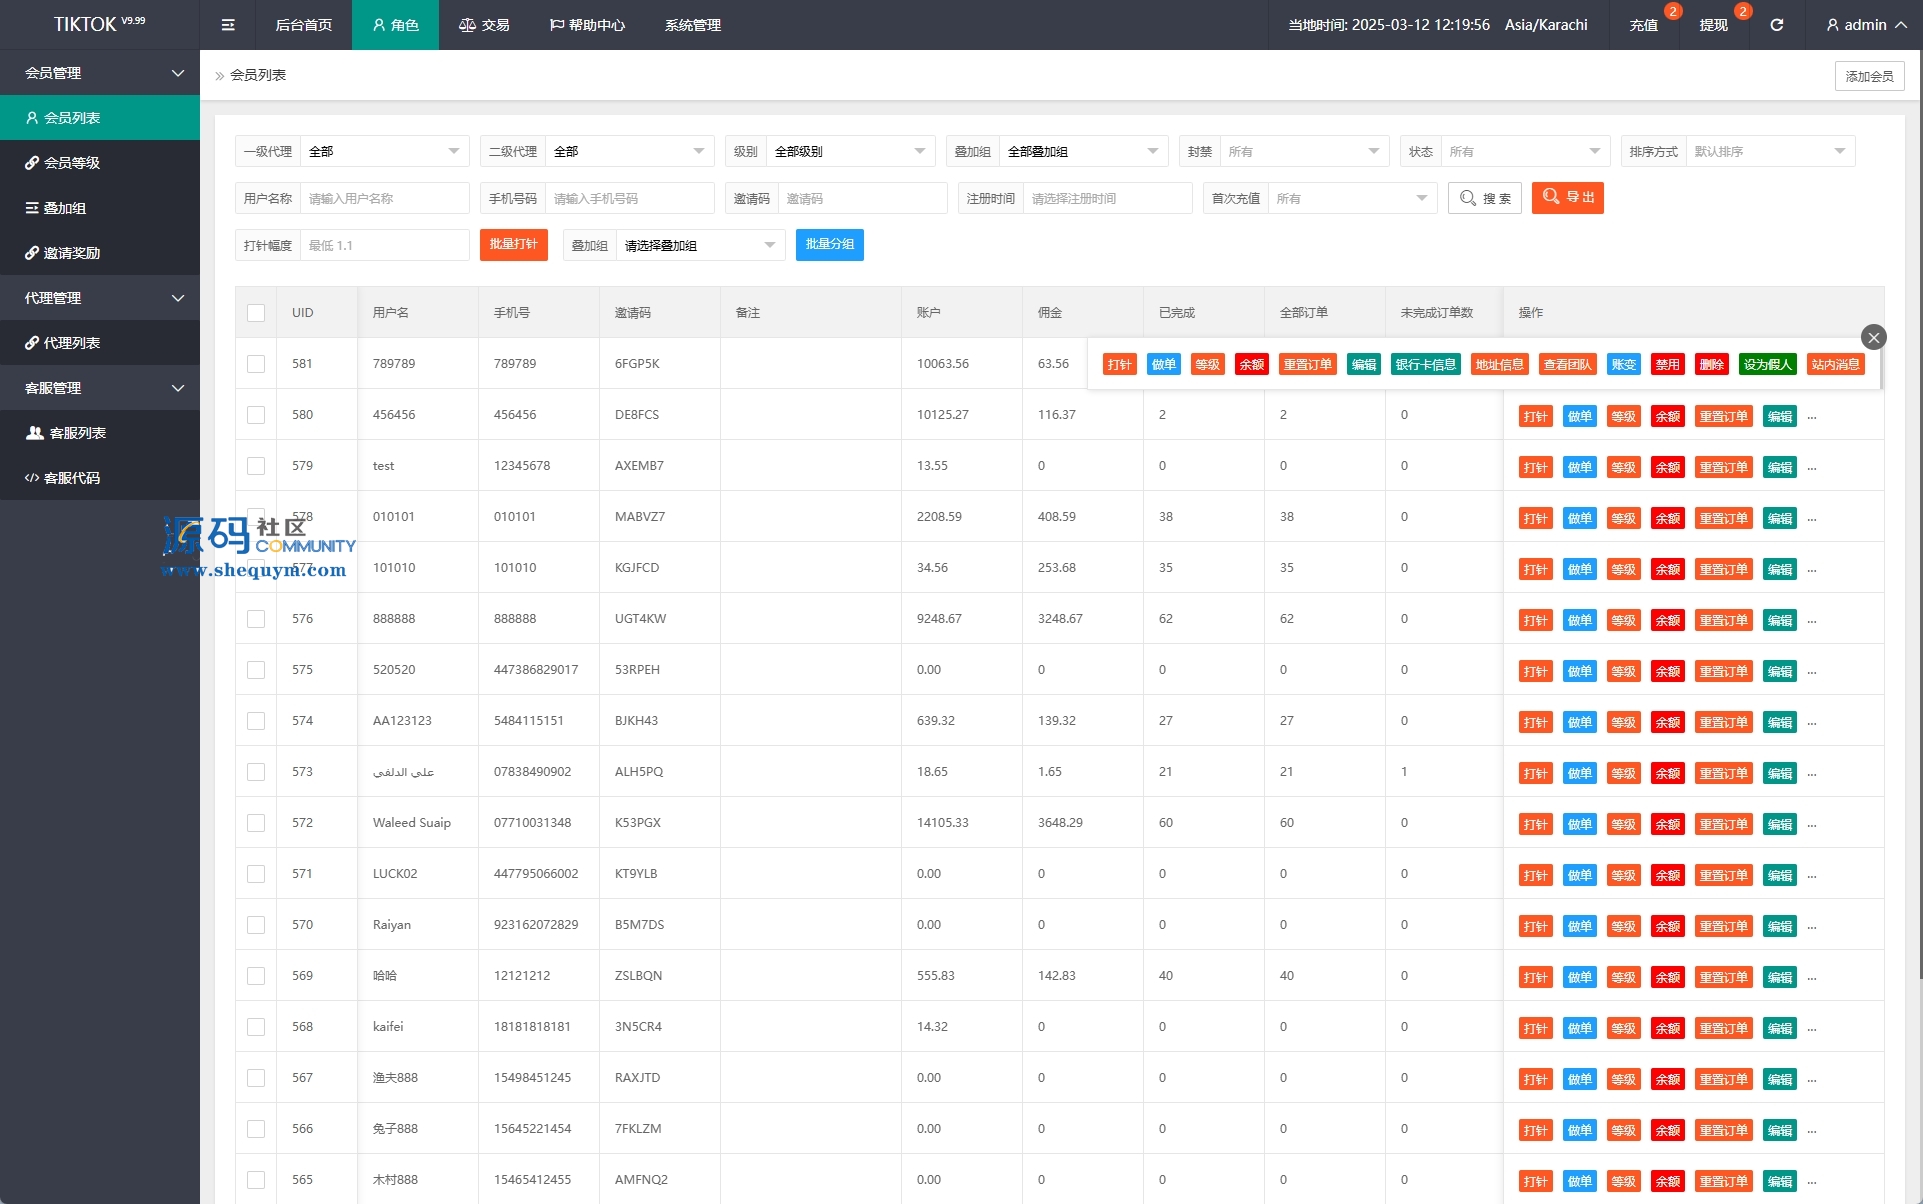The height and width of the screenshot is (1204, 1923).
Task: Click the search magnifier 搜索 button
Action: pos(1485,198)
